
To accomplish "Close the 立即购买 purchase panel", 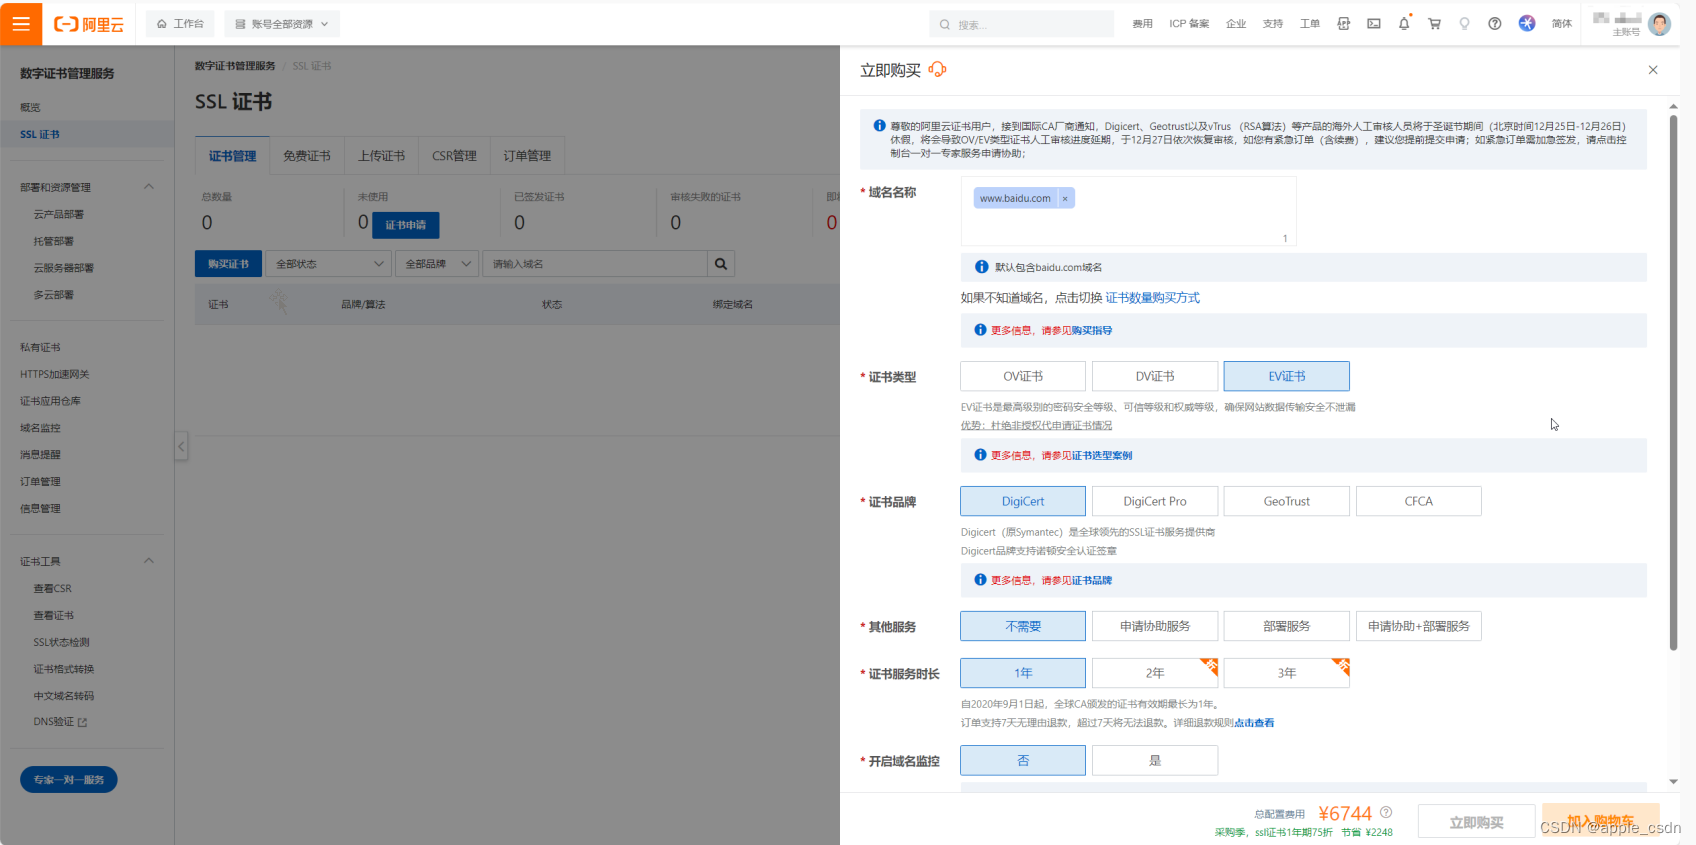I will (1653, 70).
